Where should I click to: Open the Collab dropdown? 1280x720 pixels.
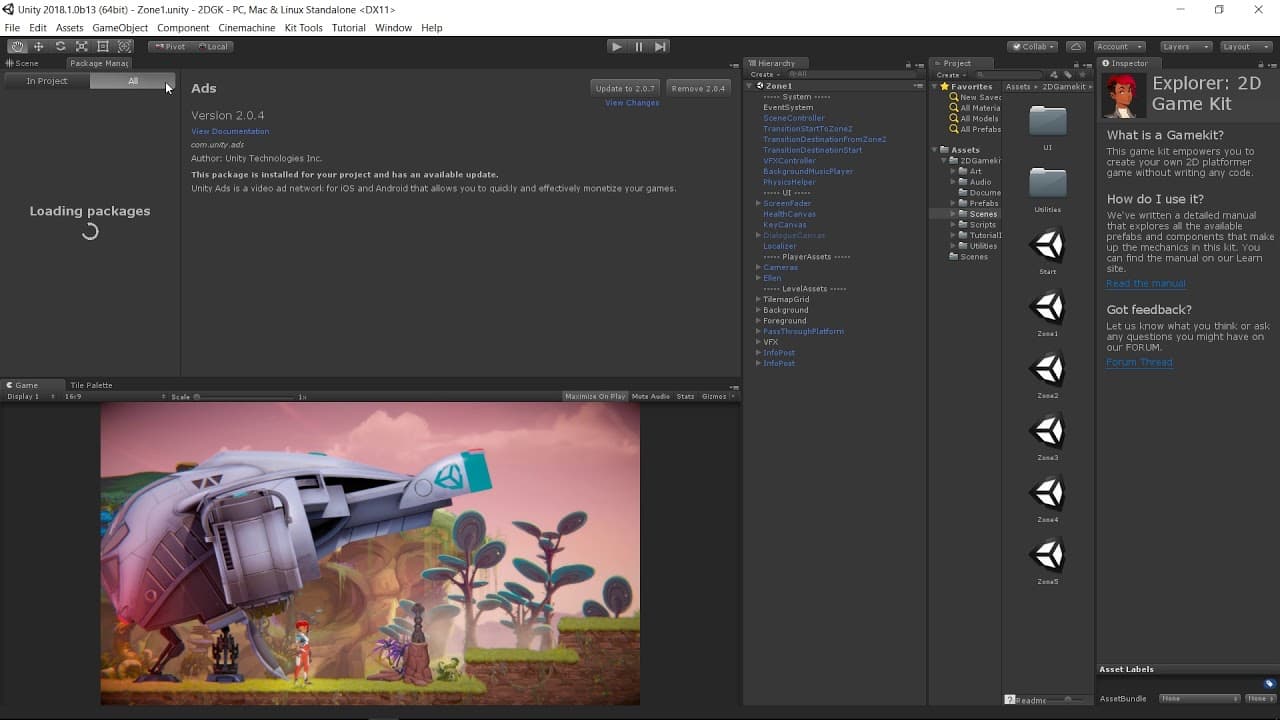click(1033, 46)
